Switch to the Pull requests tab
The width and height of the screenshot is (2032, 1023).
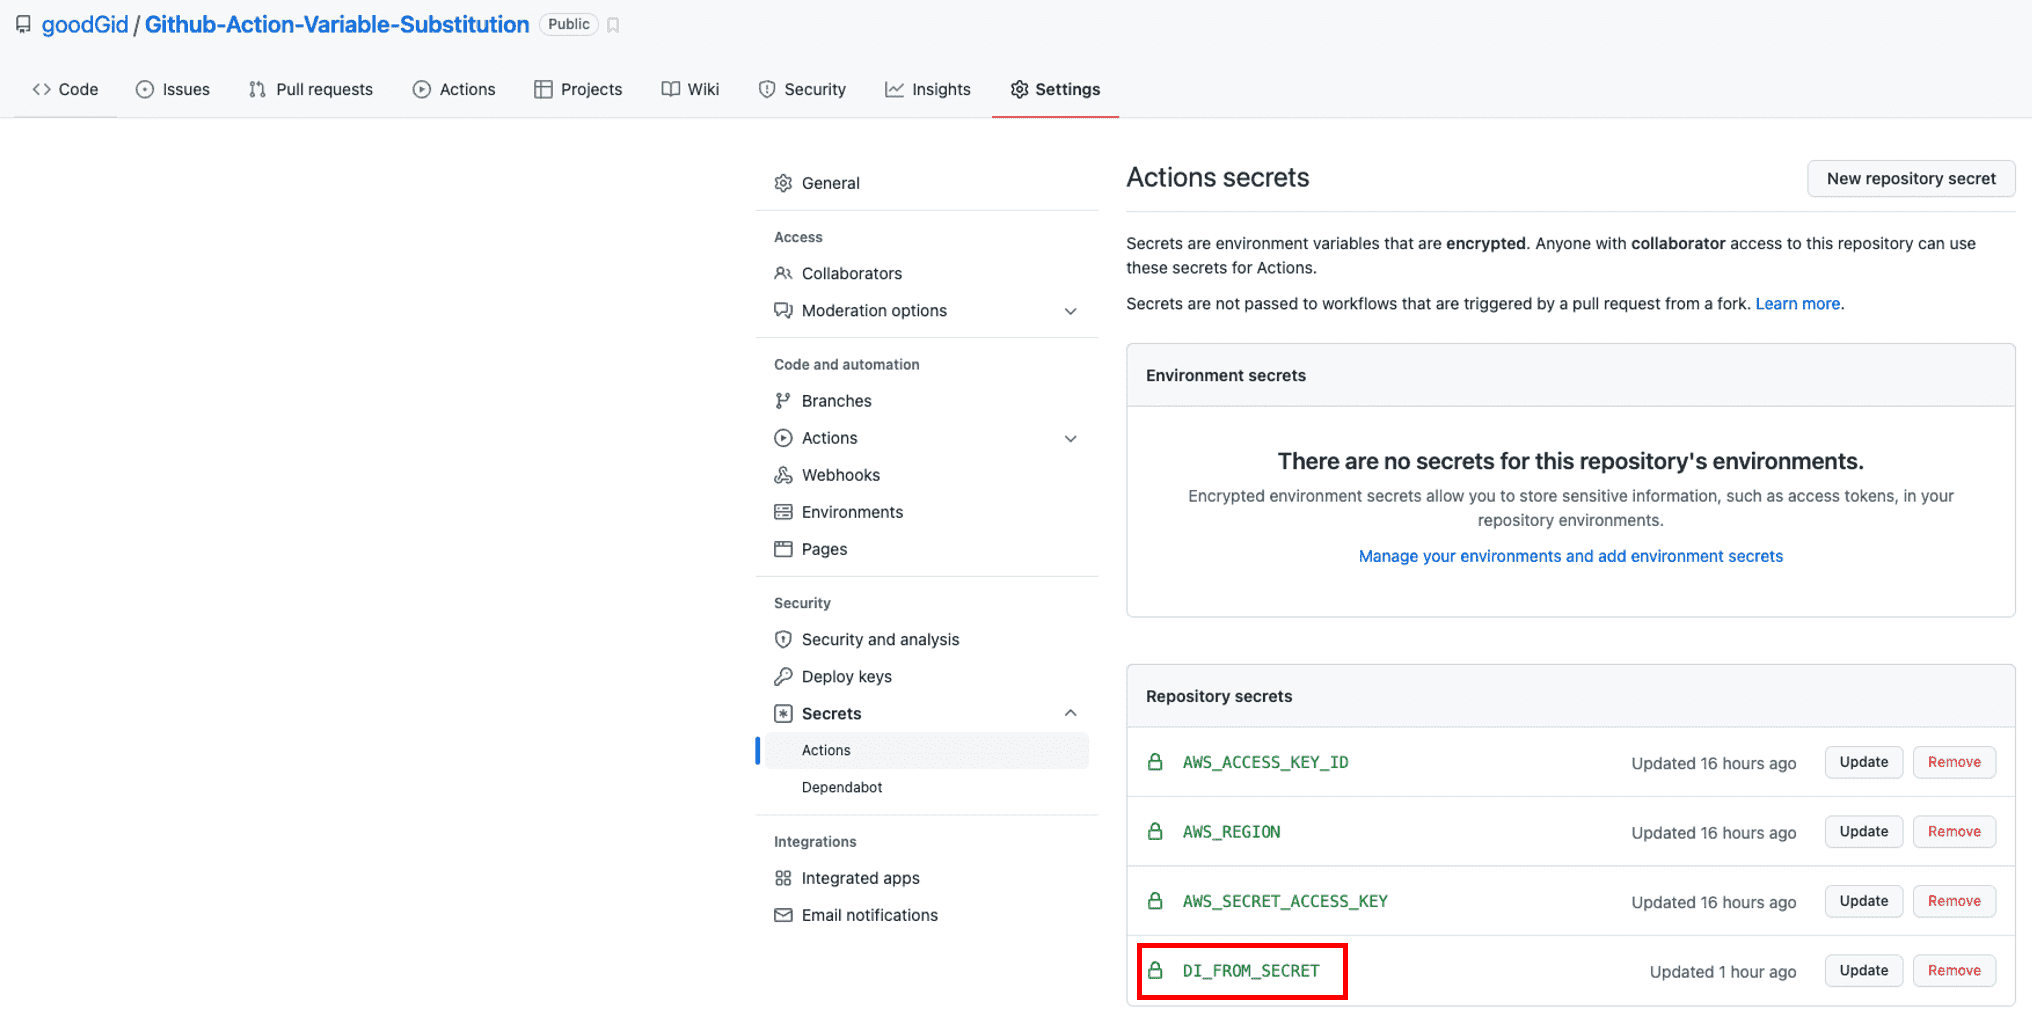click(311, 89)
